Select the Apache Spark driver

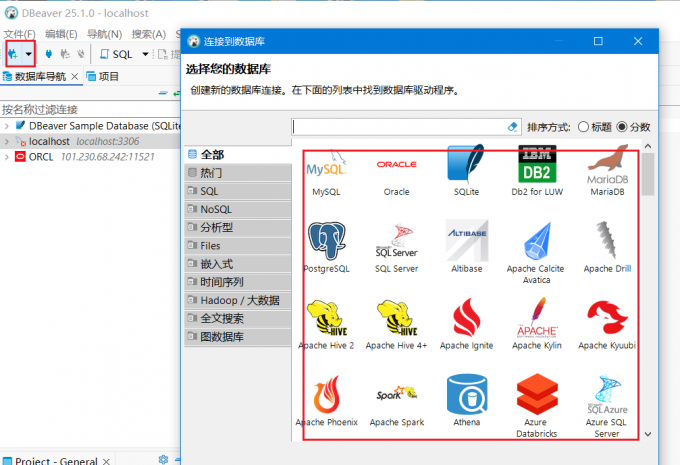[x=397, y=404]
